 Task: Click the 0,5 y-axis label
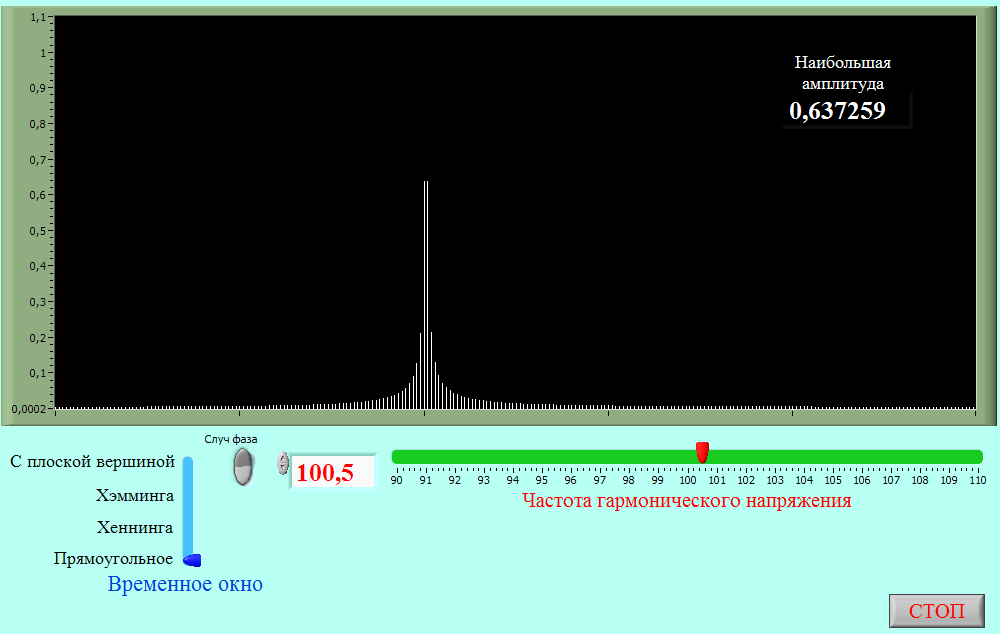[38, 231]
